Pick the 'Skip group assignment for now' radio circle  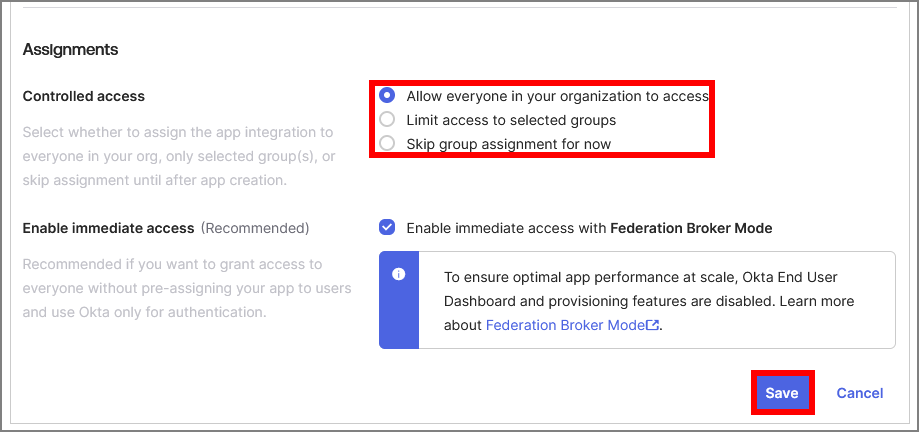(x=387, y=144)
